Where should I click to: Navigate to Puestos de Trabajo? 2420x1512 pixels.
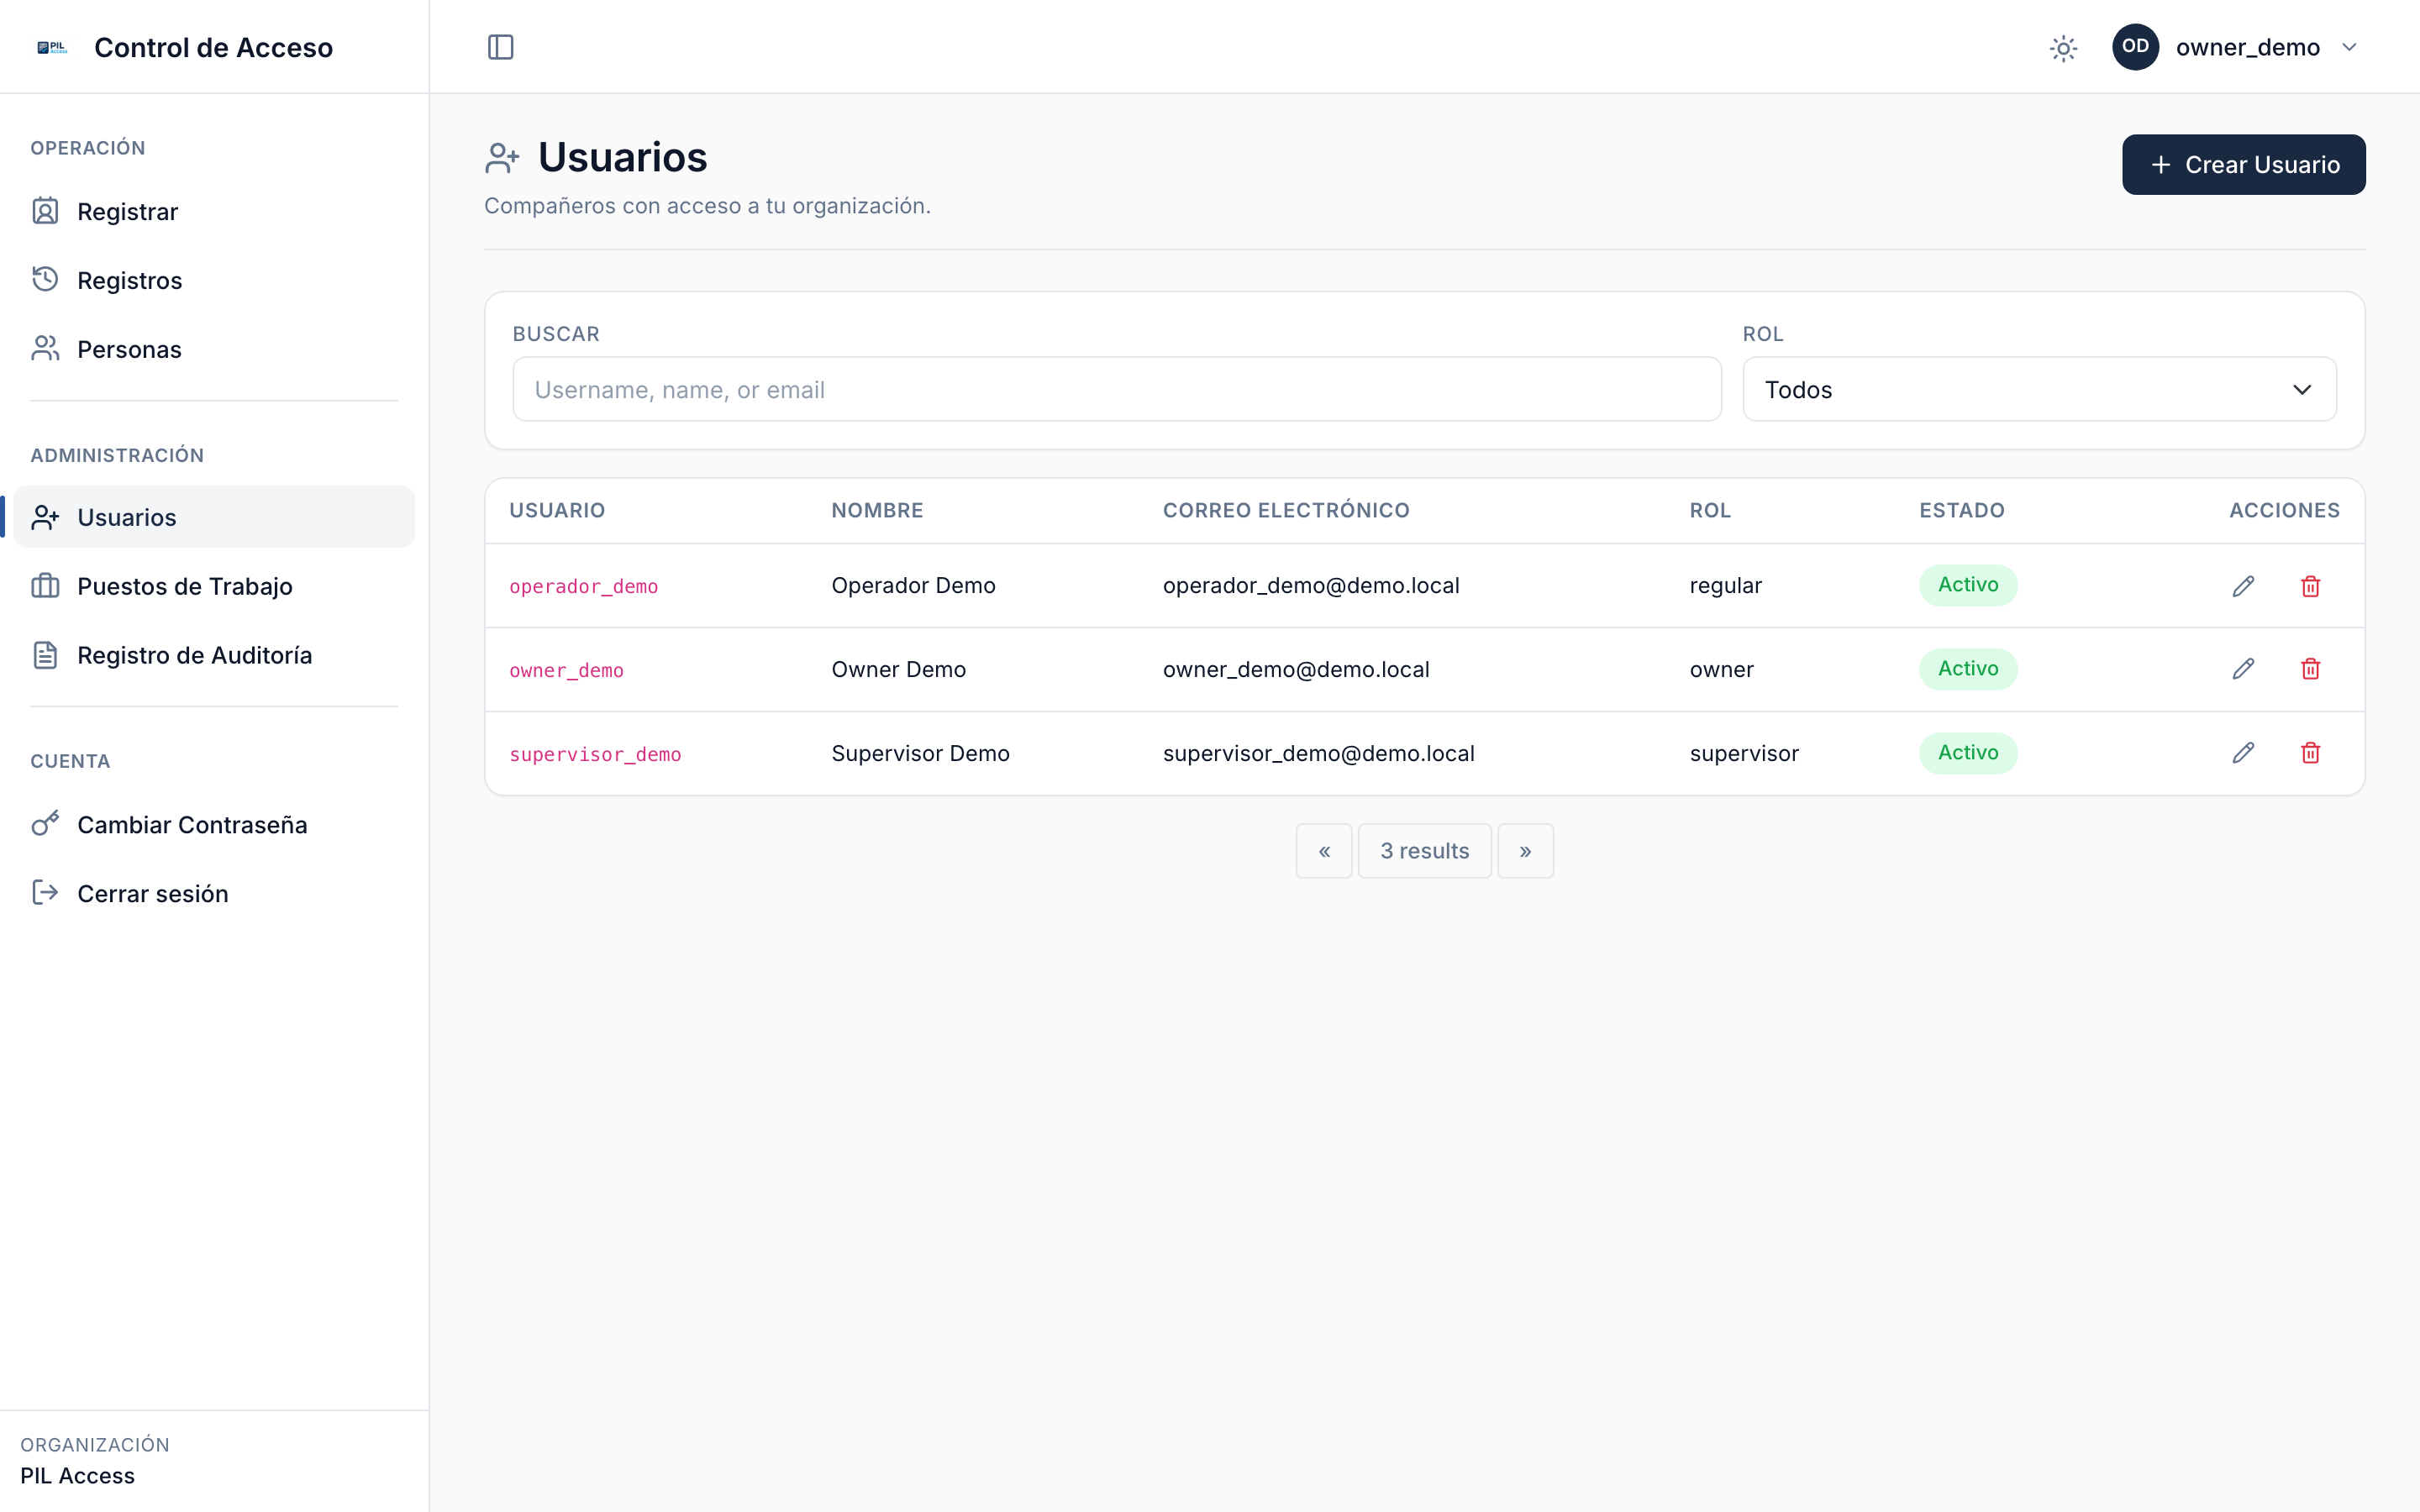tap(214, 586)
